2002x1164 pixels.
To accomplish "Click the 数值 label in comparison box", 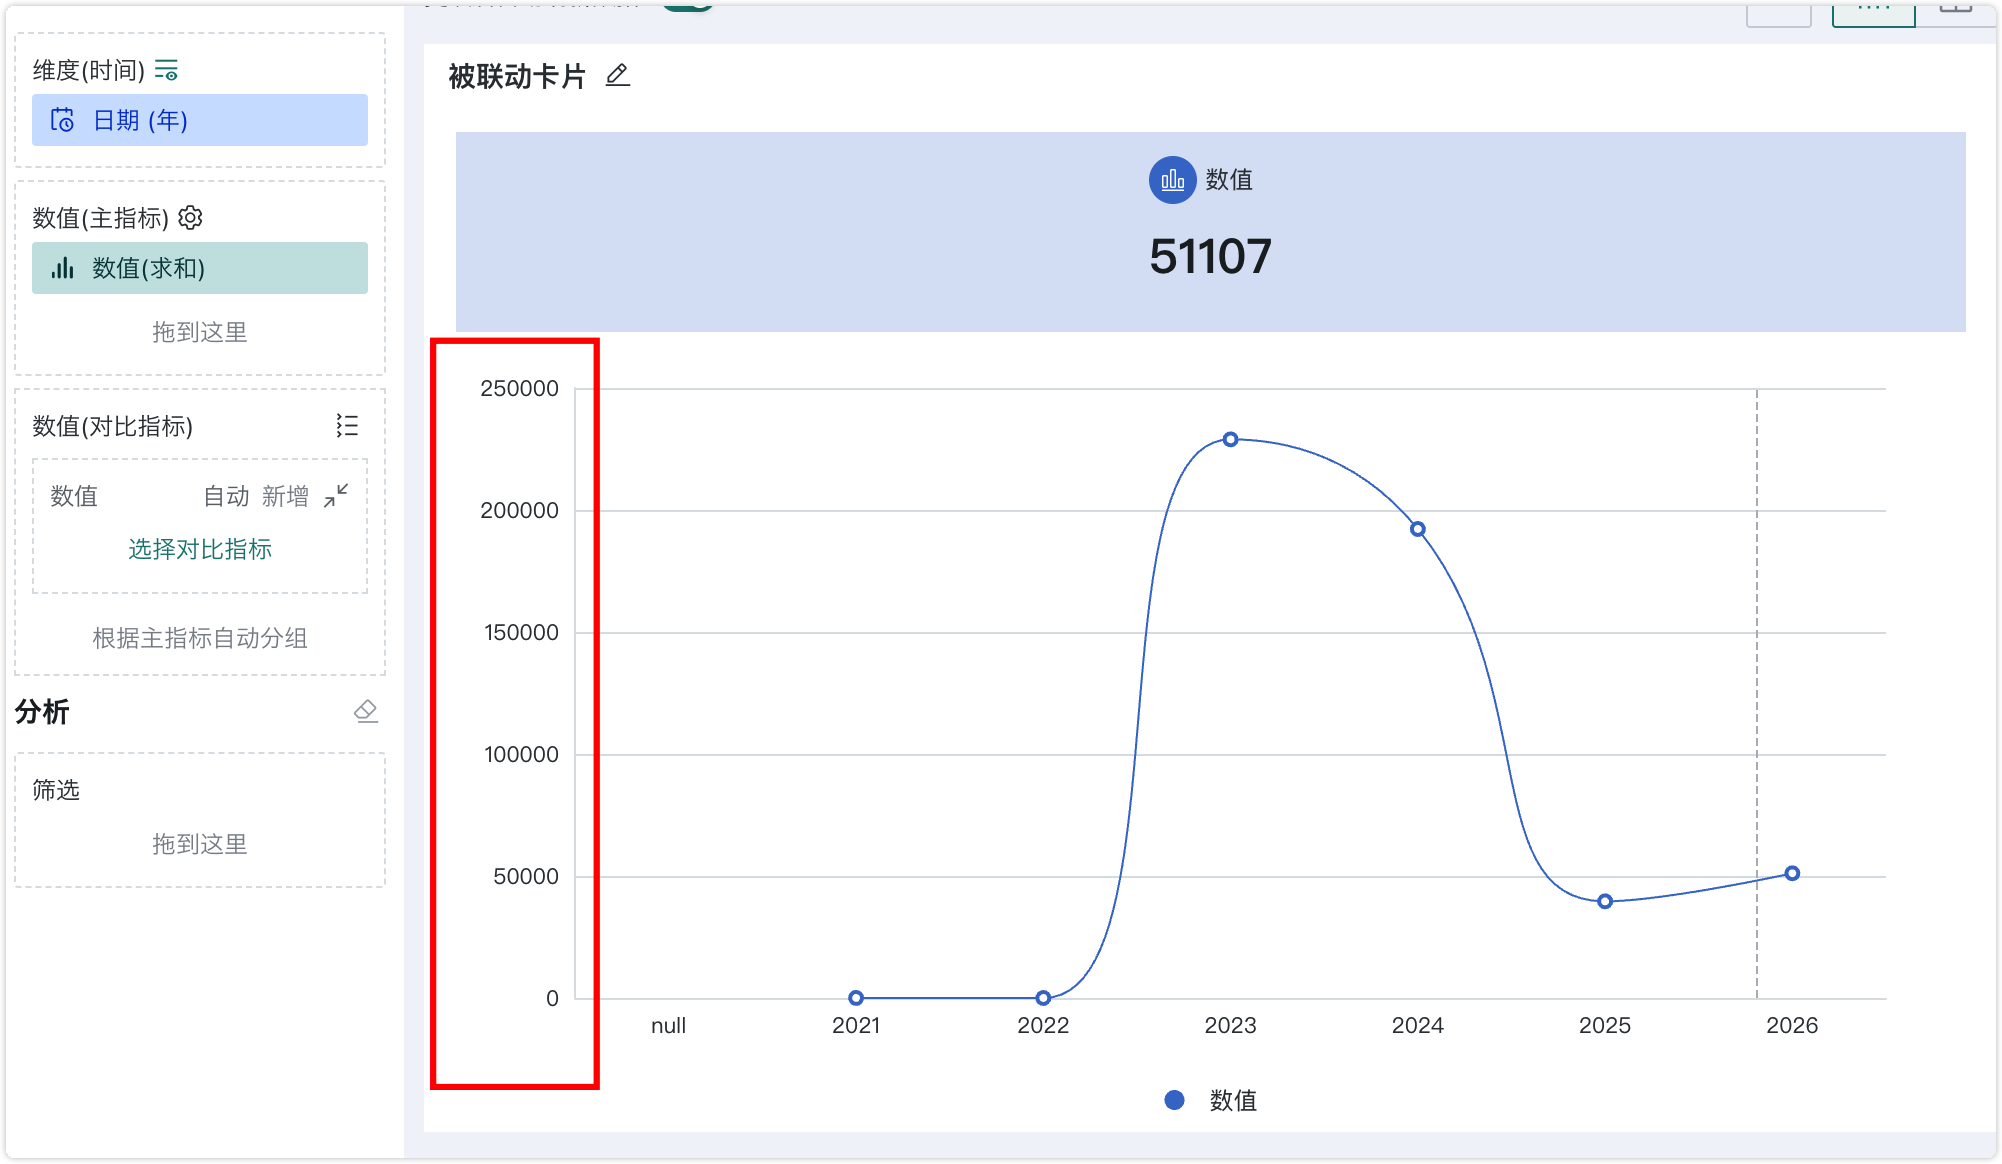I will (74, 496).
